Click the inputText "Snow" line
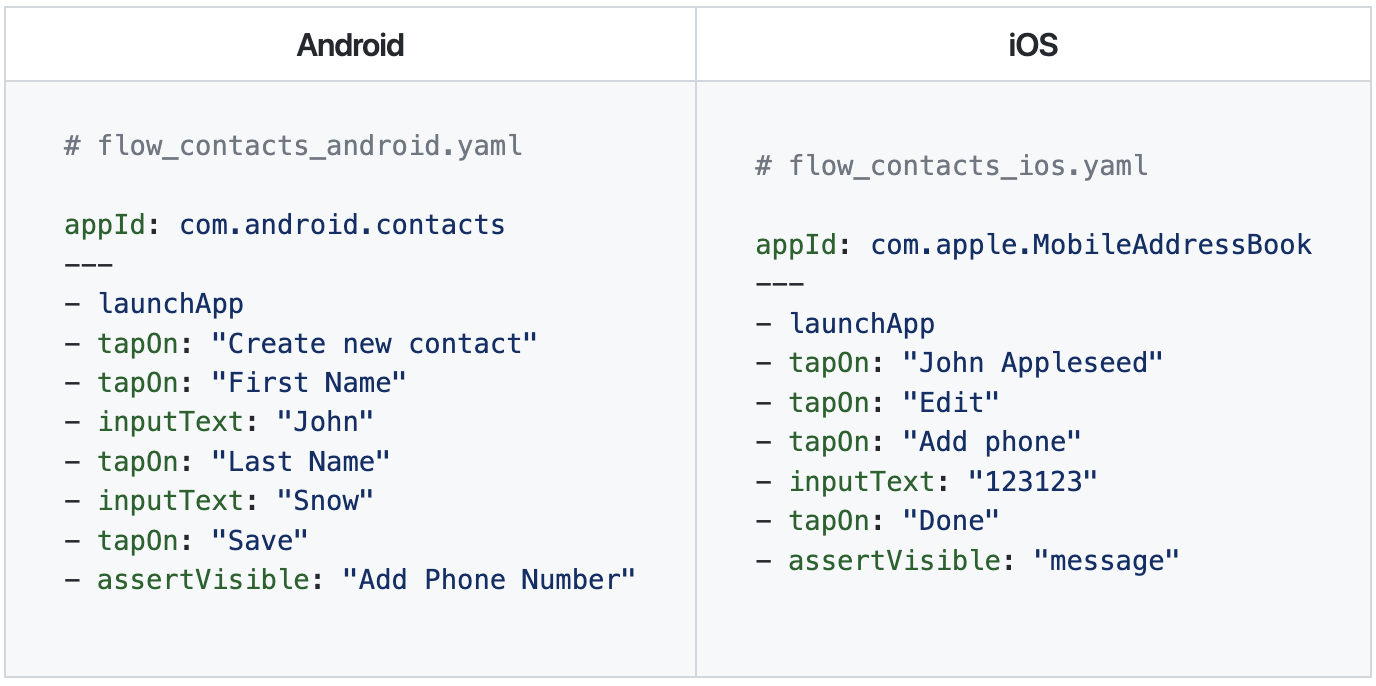 [x=219, y=500]
